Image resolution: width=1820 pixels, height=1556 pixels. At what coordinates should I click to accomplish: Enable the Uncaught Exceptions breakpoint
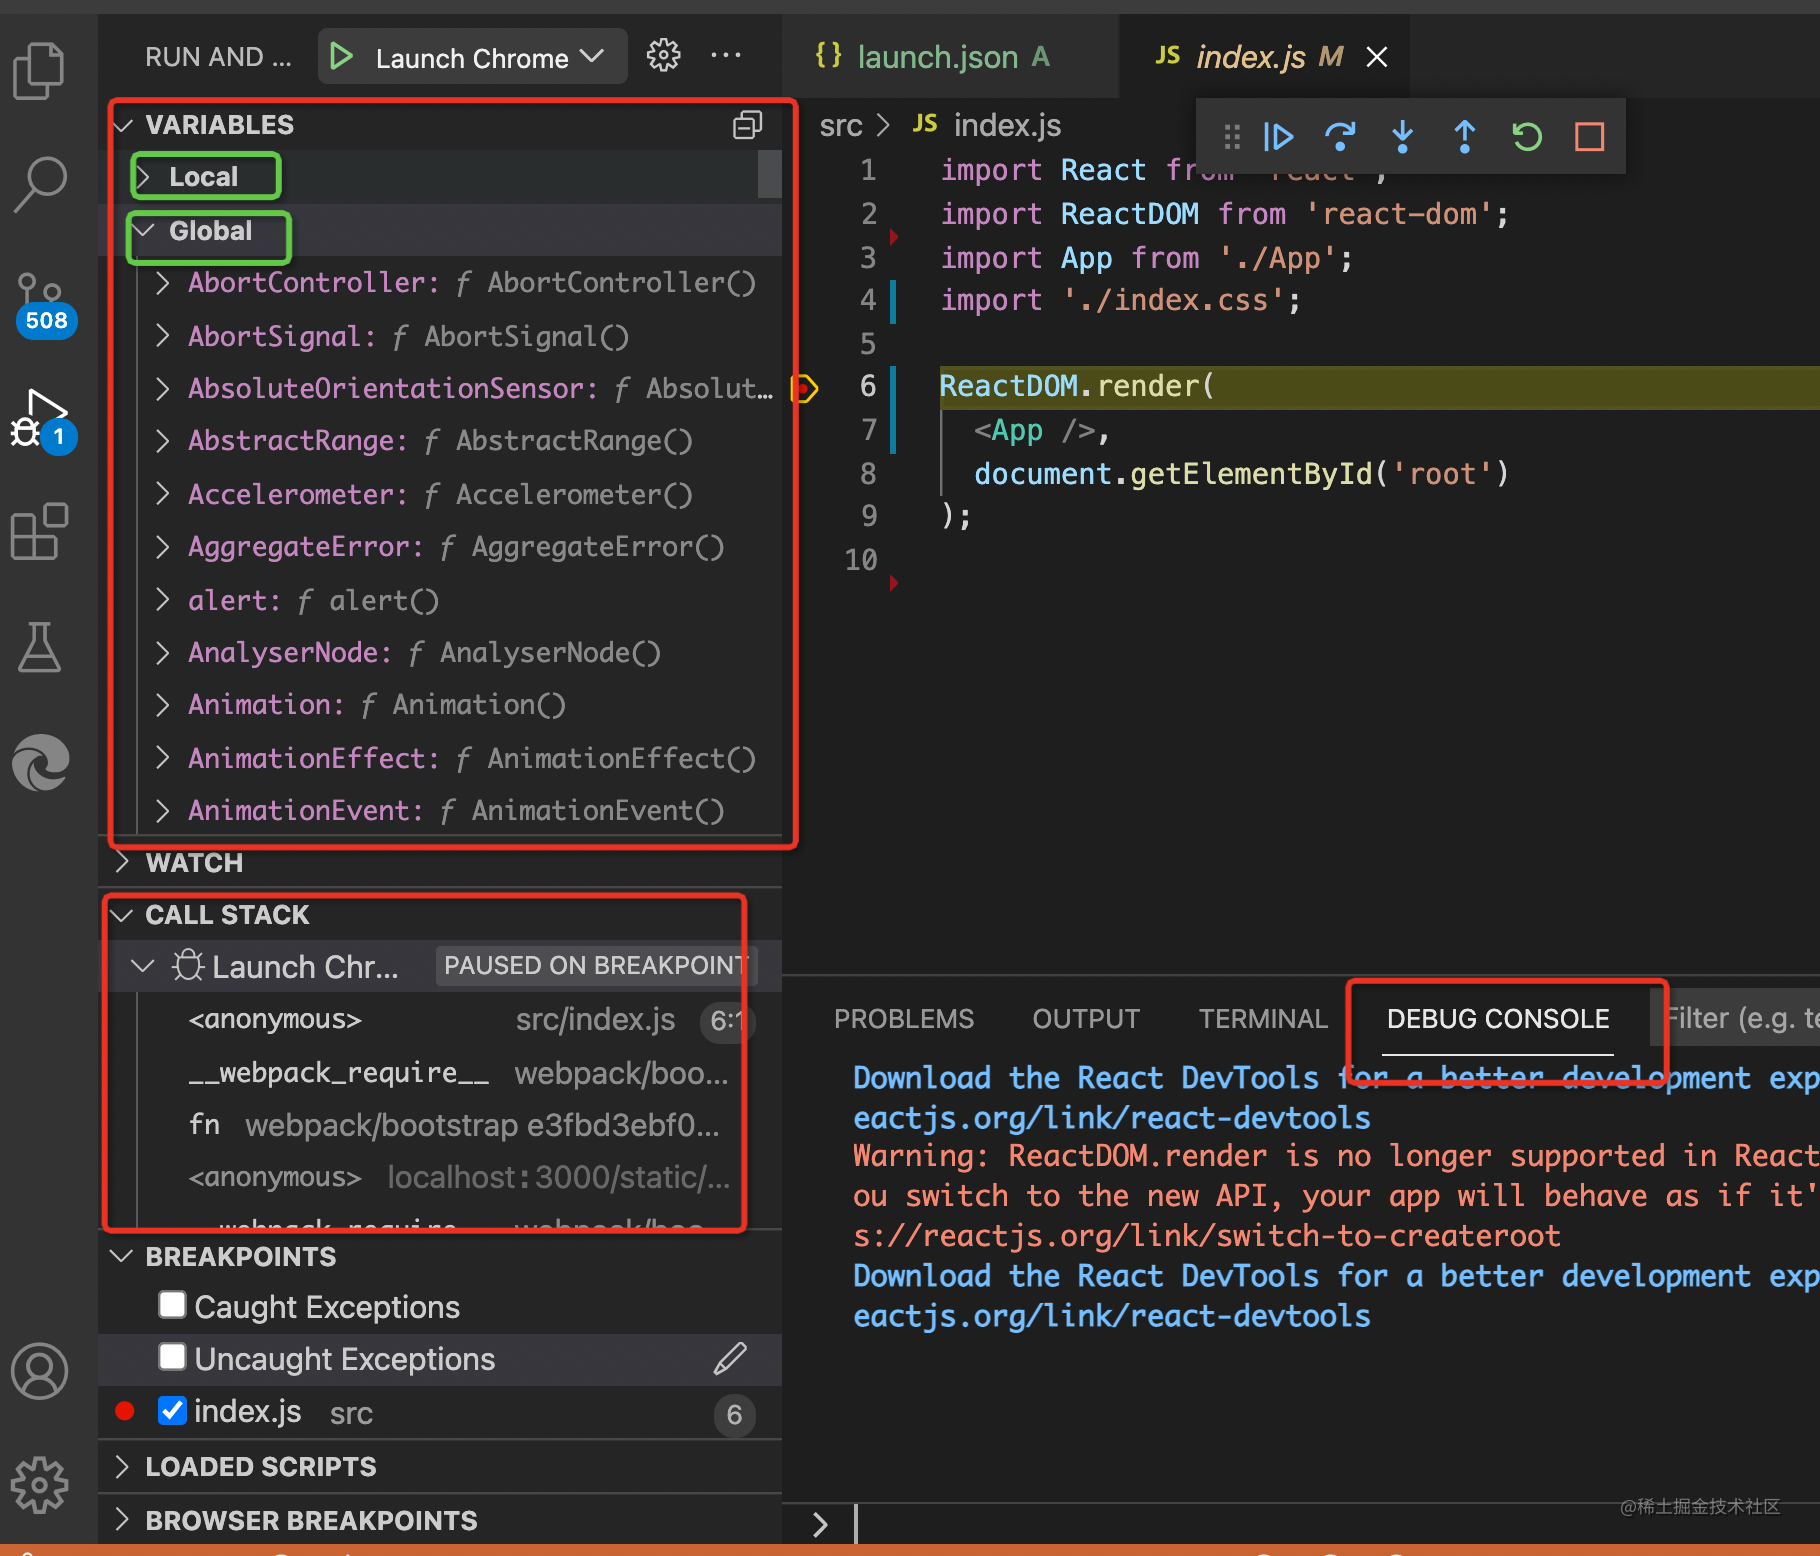coord(172,1356)
